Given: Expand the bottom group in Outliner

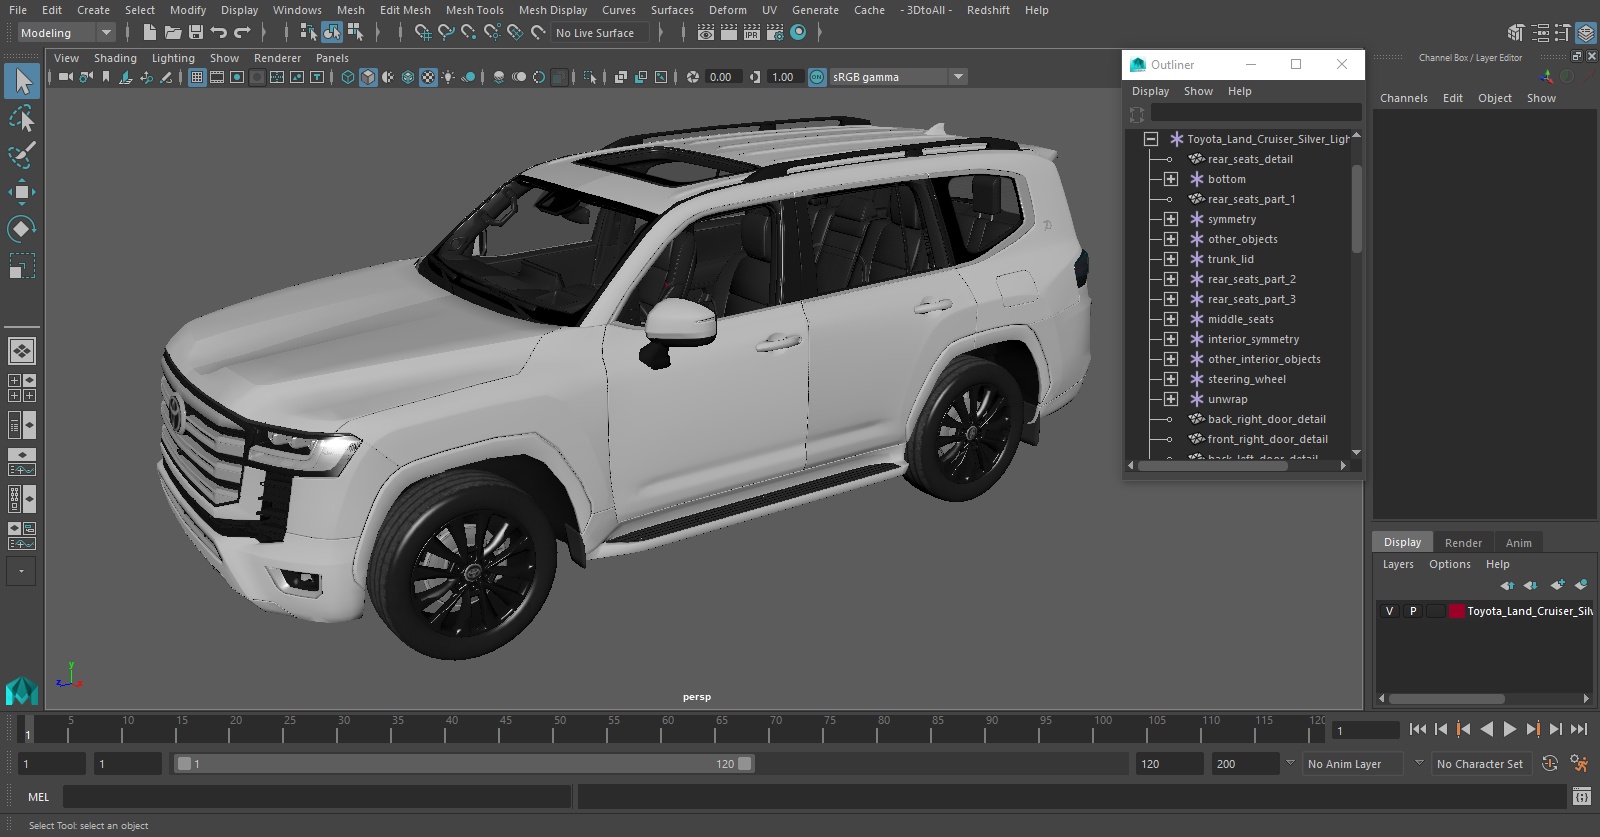Looking at the screenshot, I should [x=1171, y=179].
